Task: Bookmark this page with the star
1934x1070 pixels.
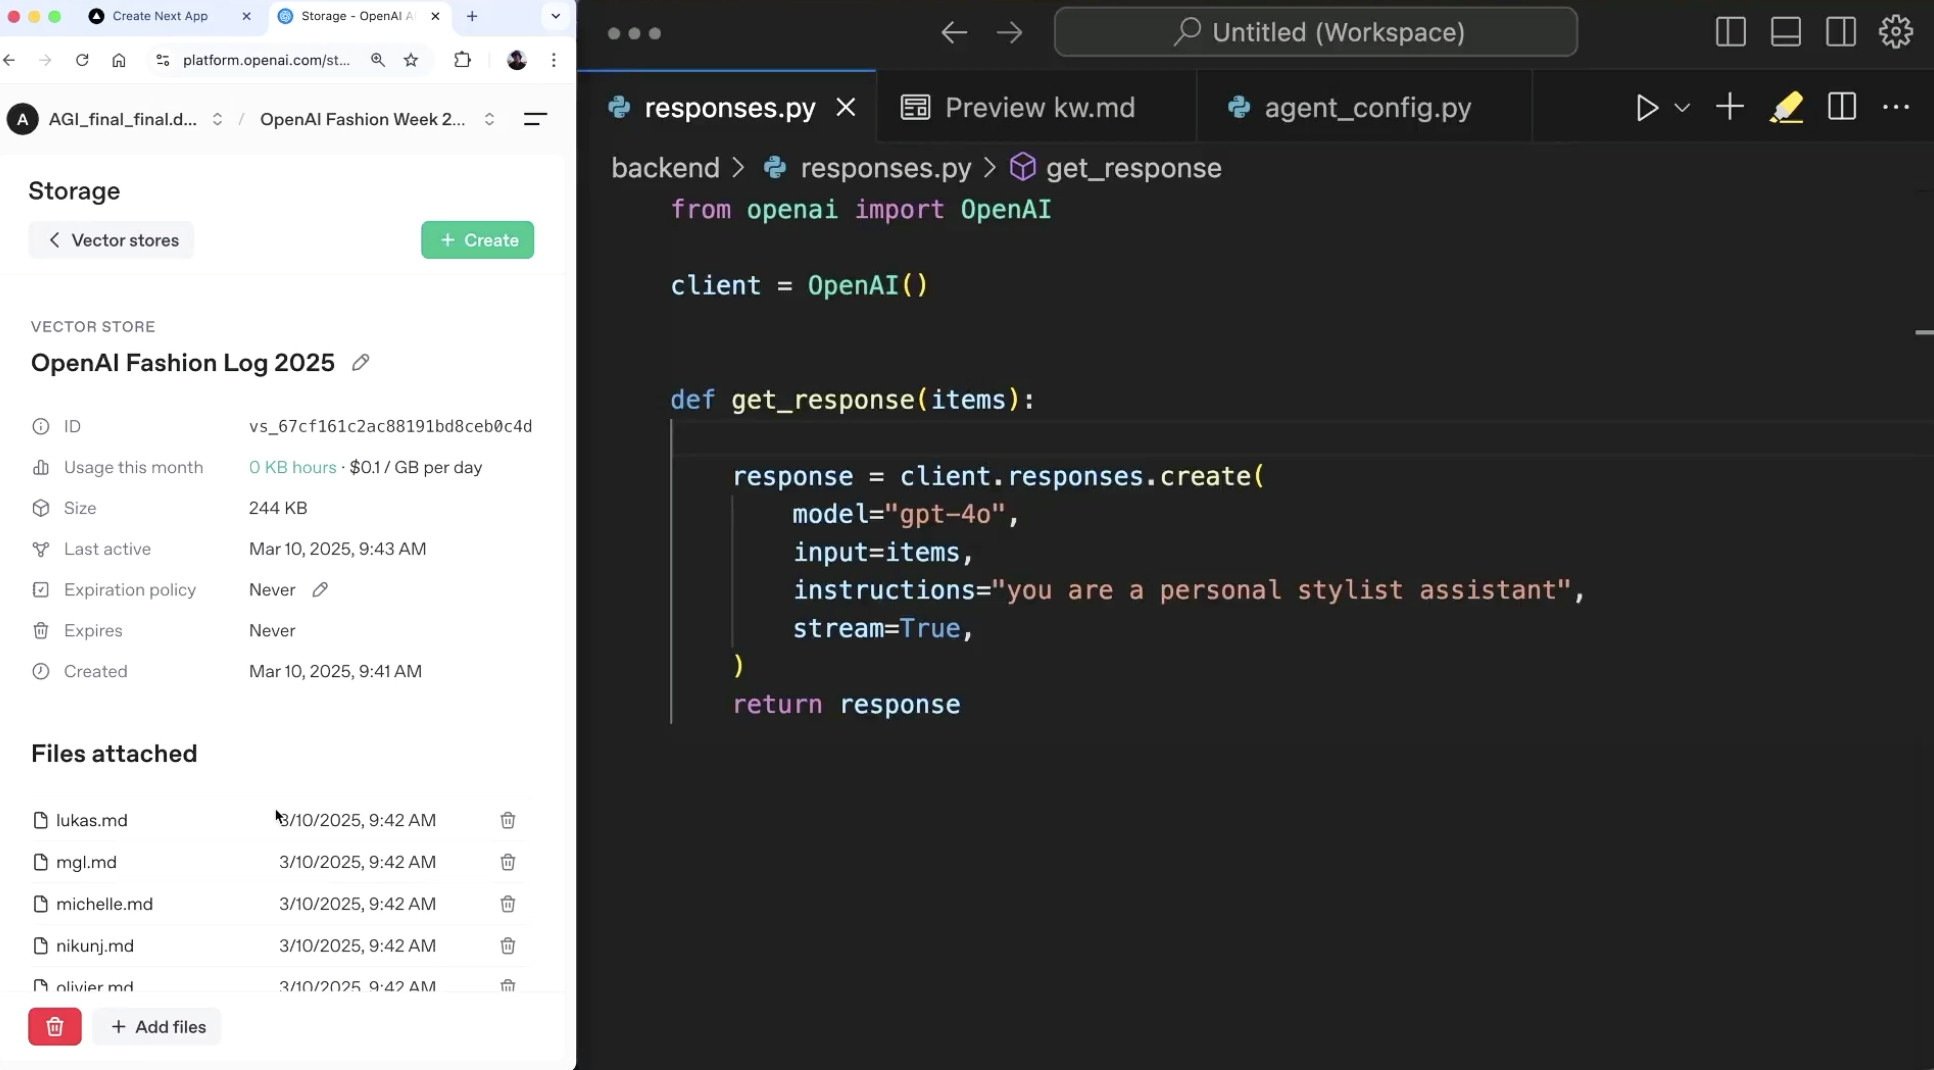Action: click(x=411, y=60)
